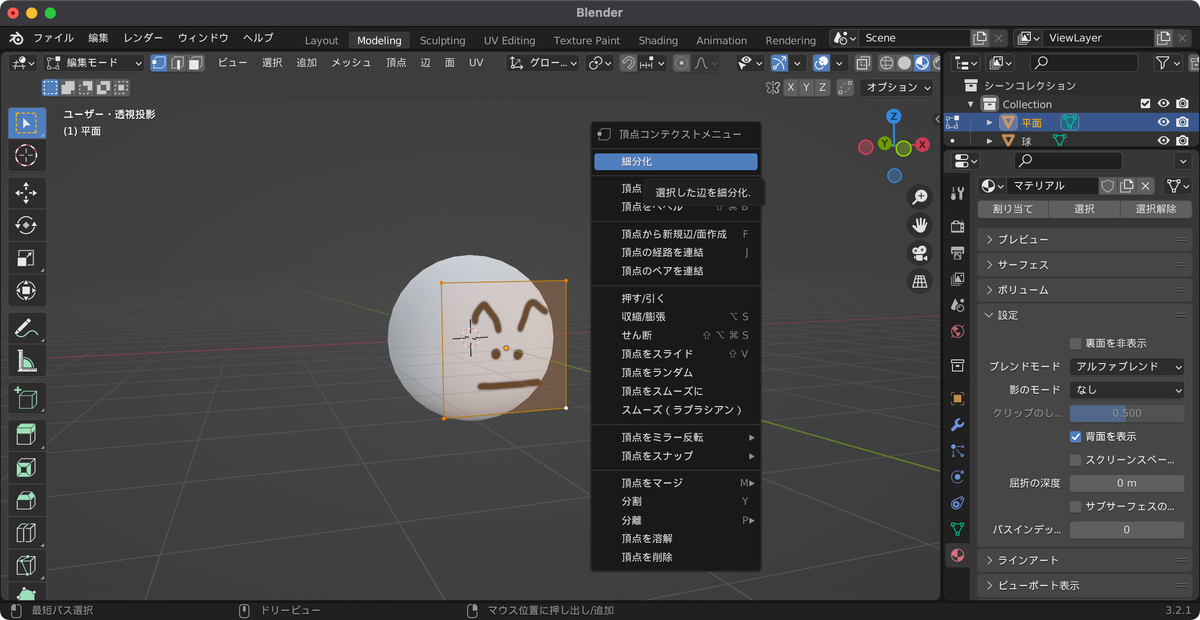Open the メッシュ header menu
This screenshot has width=1200, height=620.
point(351,63)
